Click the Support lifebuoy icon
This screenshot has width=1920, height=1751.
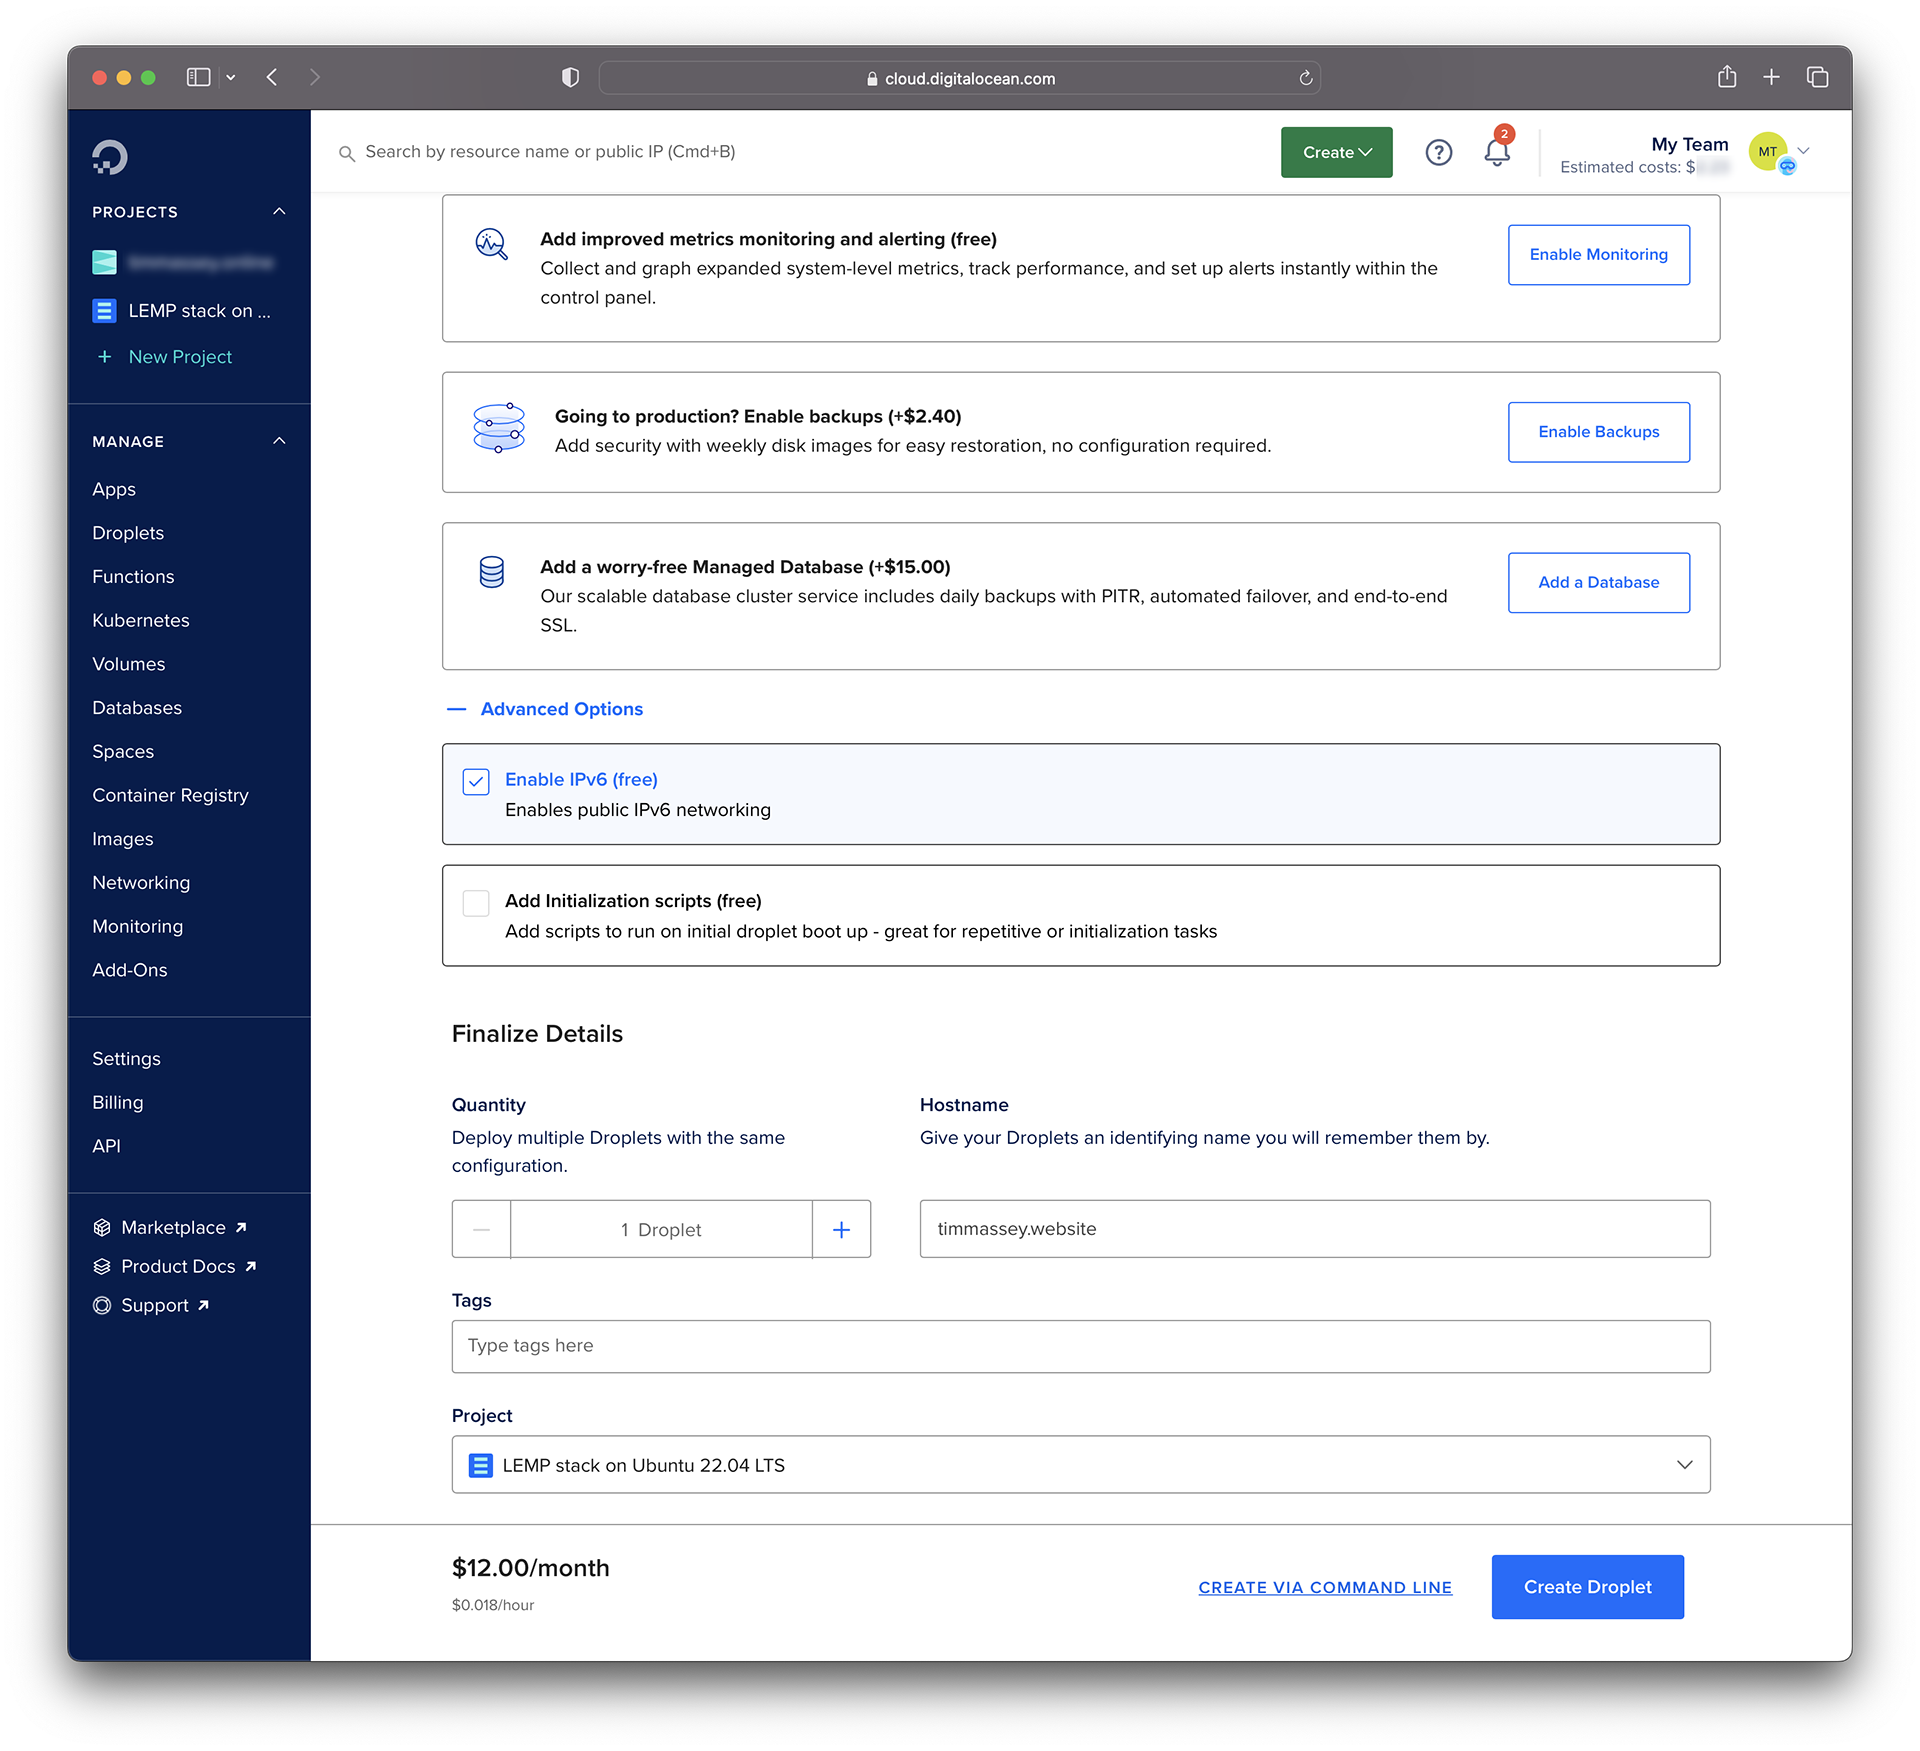coord(102,1305)
